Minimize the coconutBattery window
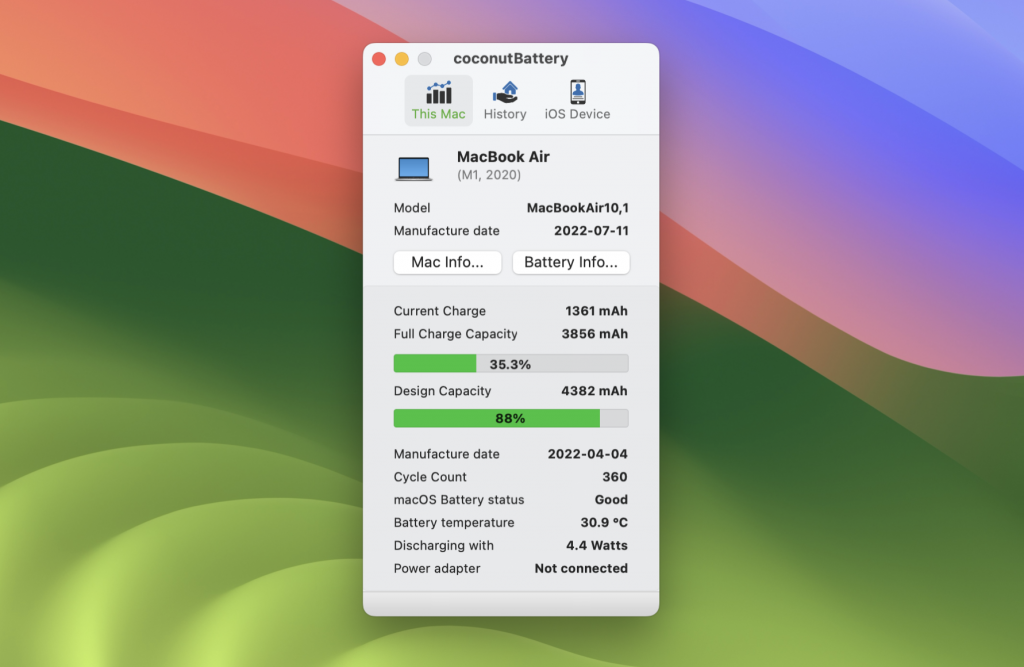 click(x=402, y=59)
